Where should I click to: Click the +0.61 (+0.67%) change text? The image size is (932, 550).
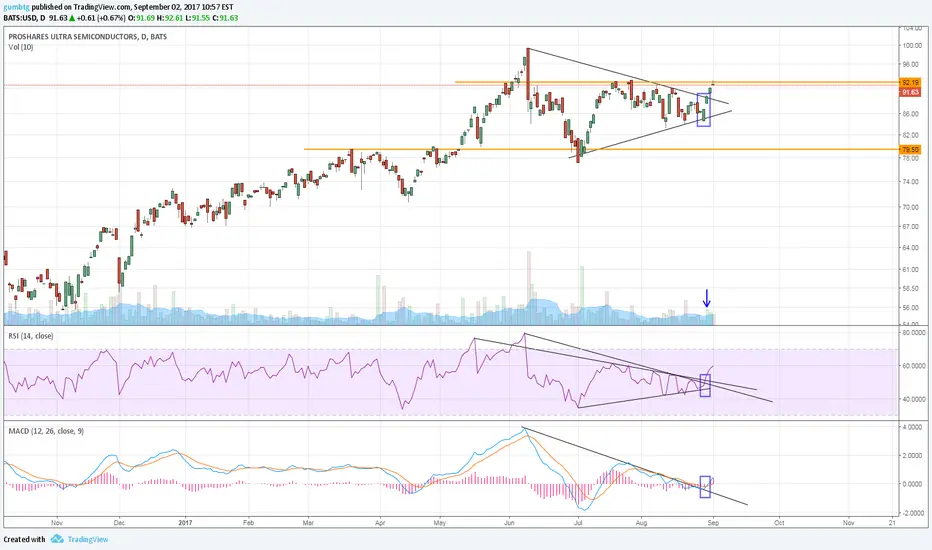102,18
